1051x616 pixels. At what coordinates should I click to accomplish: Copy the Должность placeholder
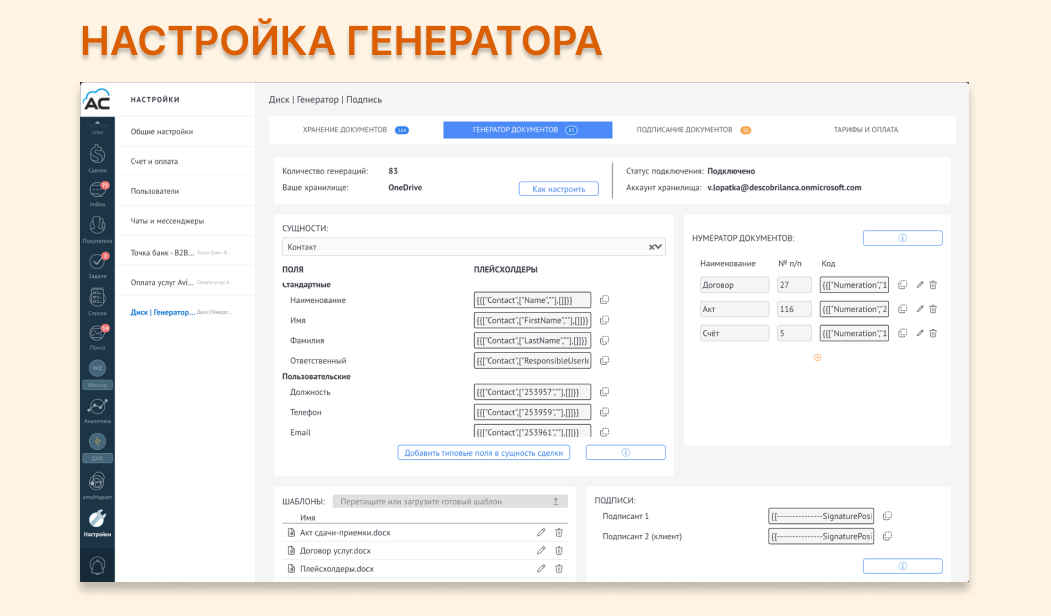click(x=604, y=392)
